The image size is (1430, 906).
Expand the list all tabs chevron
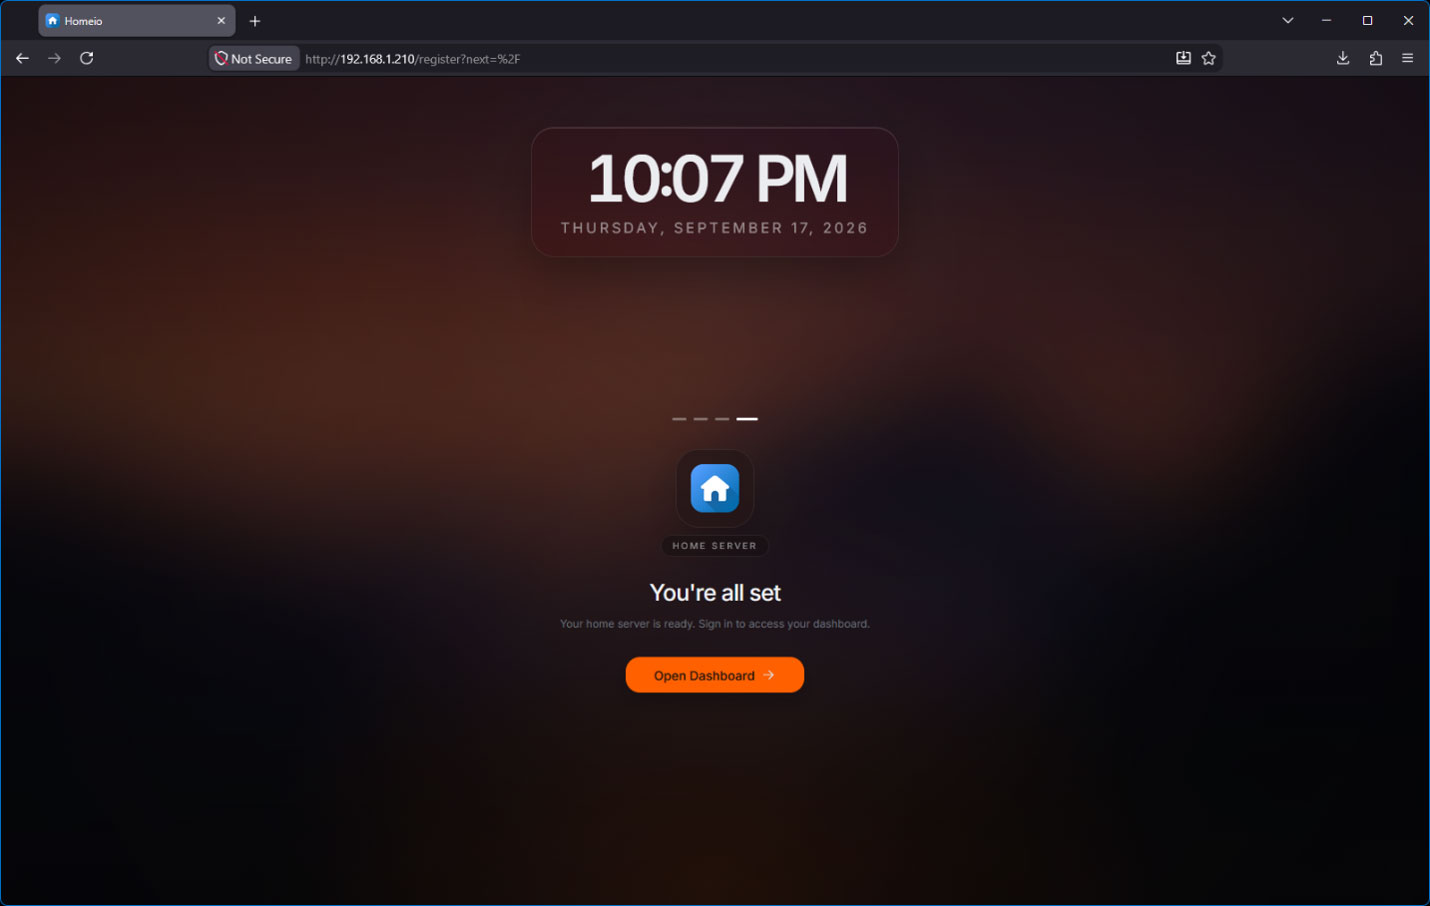tap(1288, 20)
